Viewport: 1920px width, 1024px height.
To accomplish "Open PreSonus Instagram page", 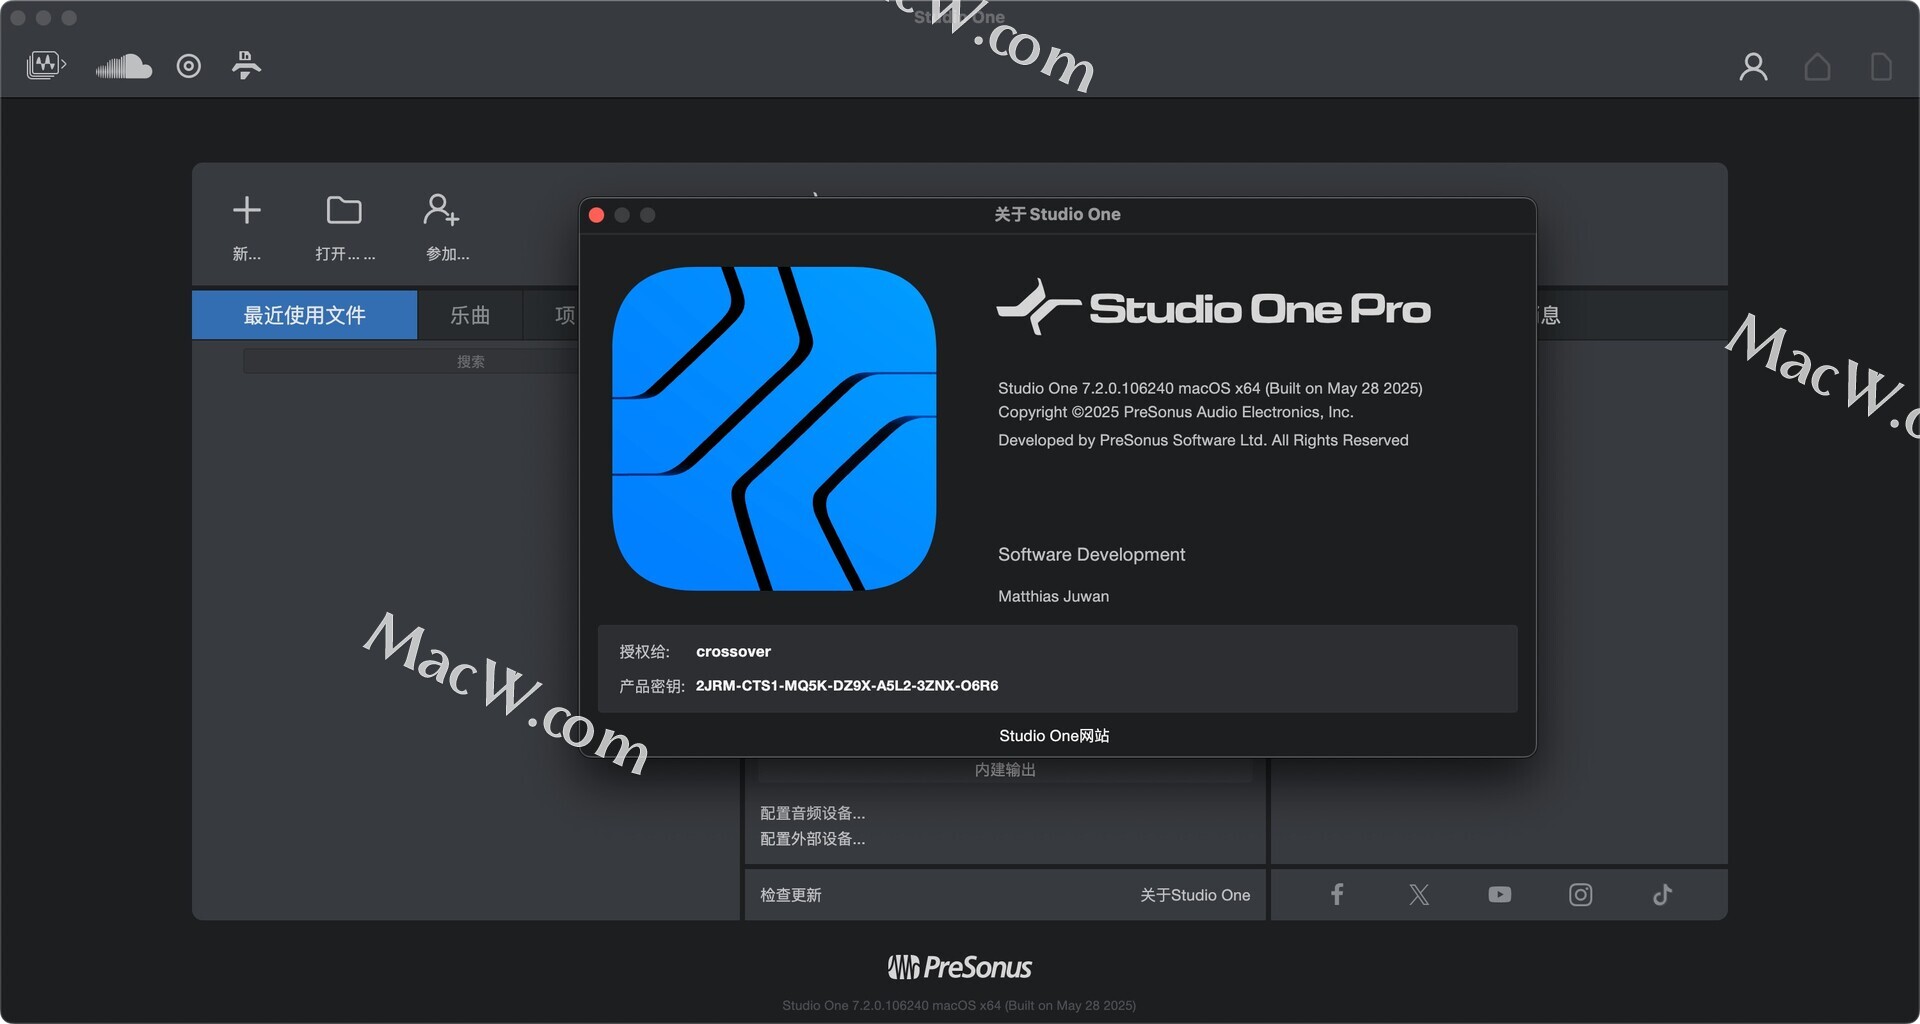I will click(1580, 894).
